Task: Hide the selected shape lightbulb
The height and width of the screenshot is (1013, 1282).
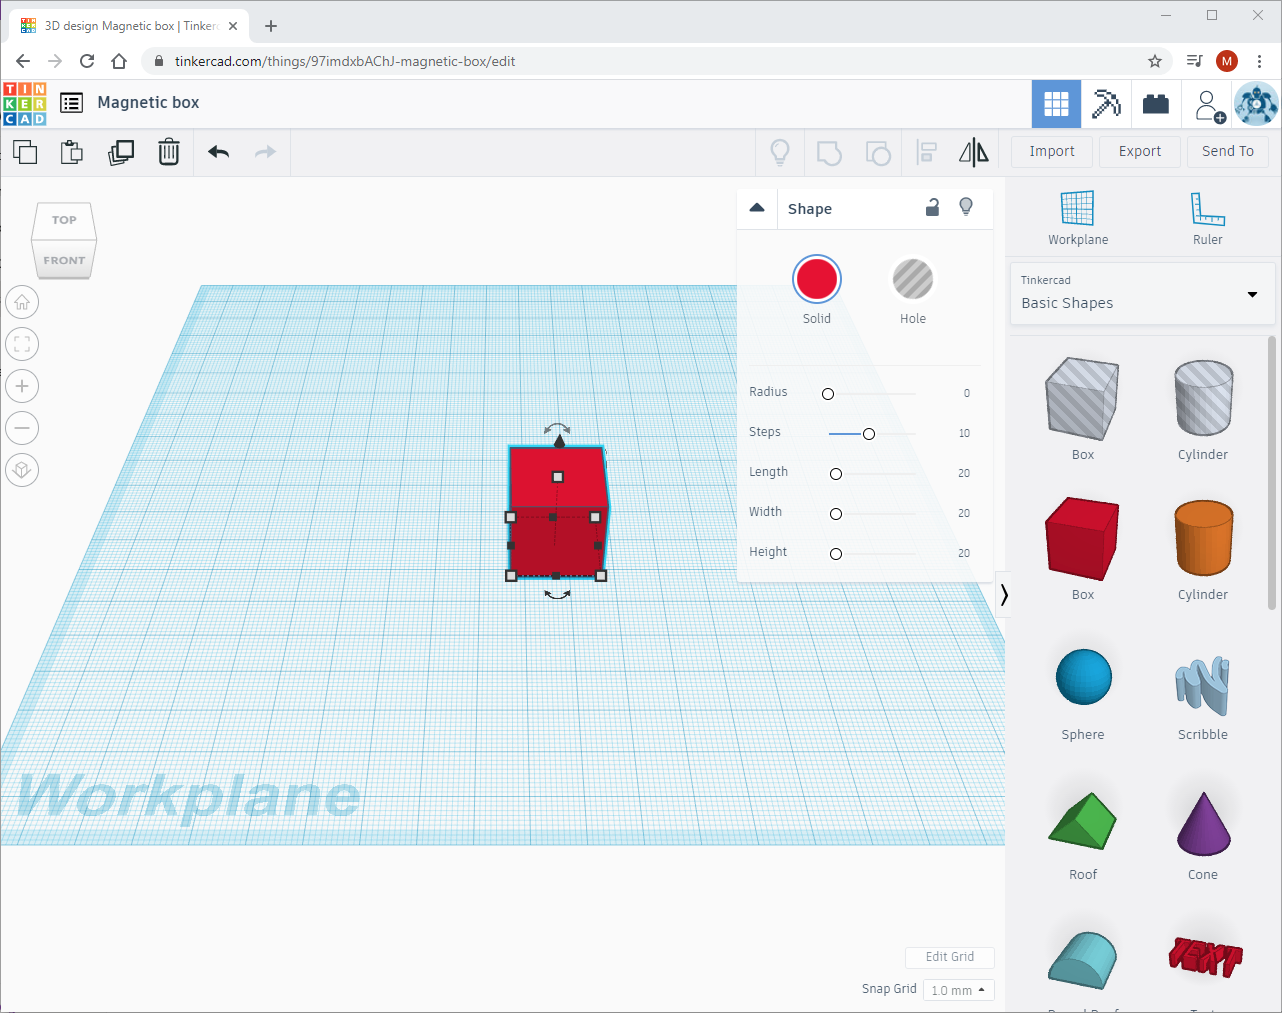Action: click(x=966, y=208)
